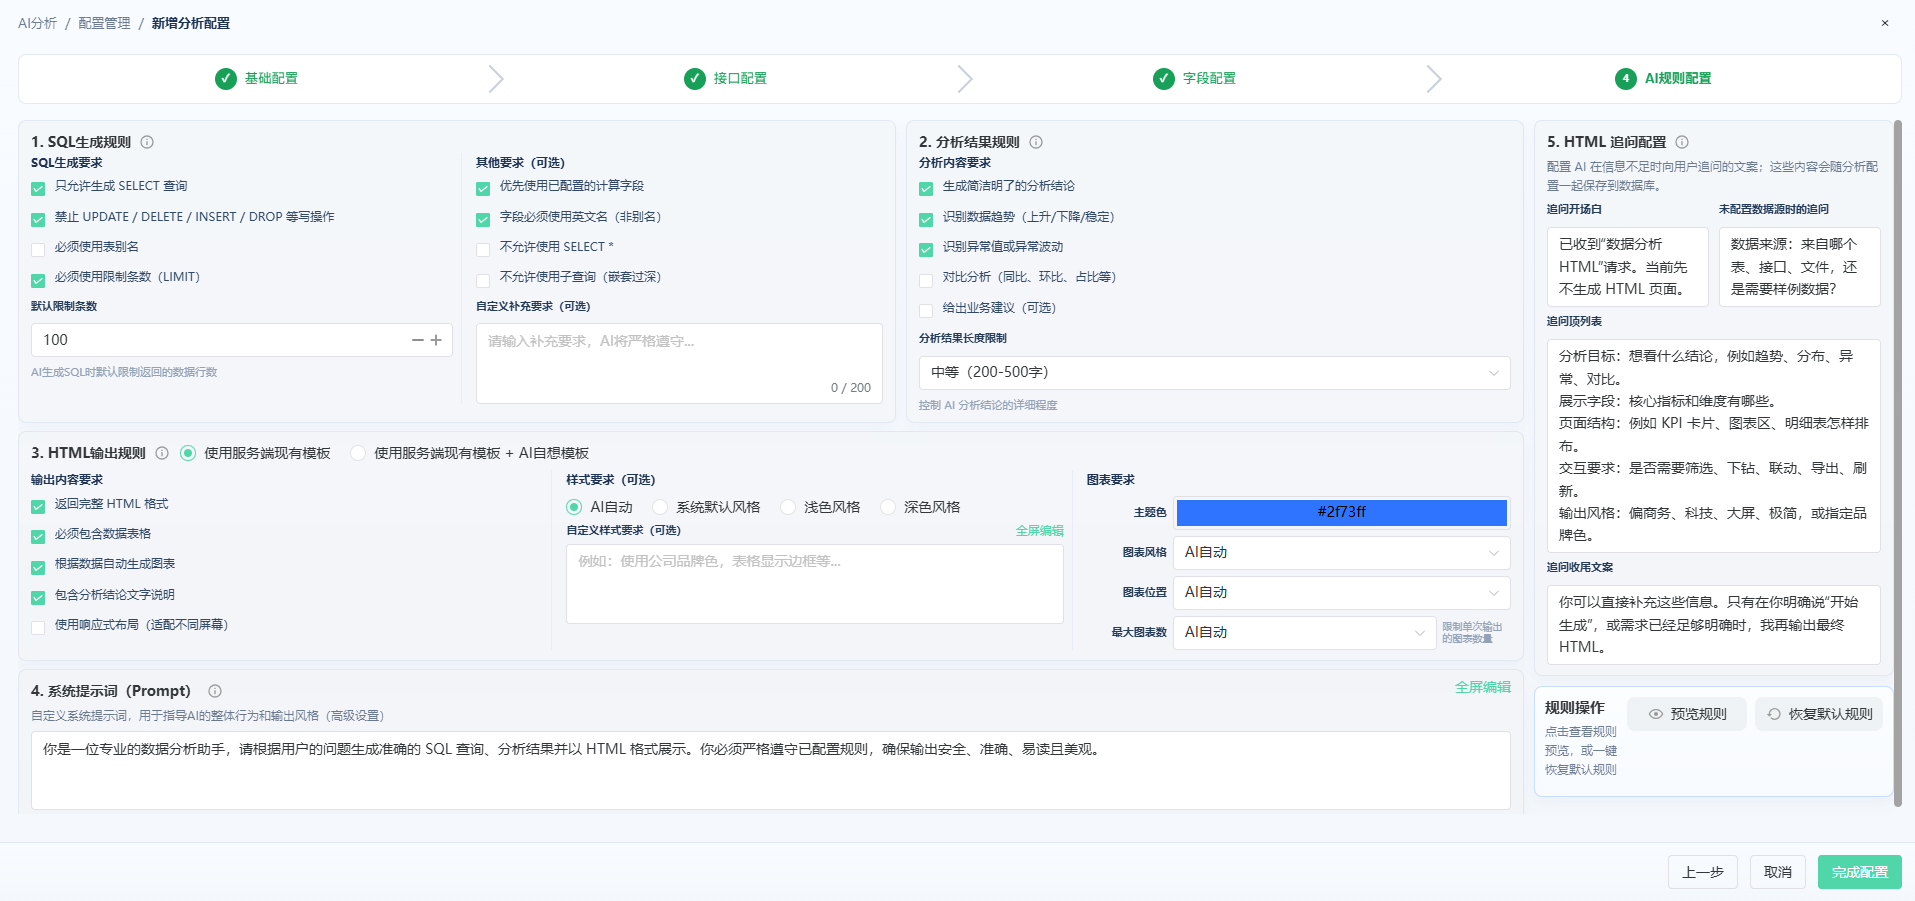This screenshot has width=1915, height=901.
Task: Select AI自动 style radio button
Action: point(574,507)
